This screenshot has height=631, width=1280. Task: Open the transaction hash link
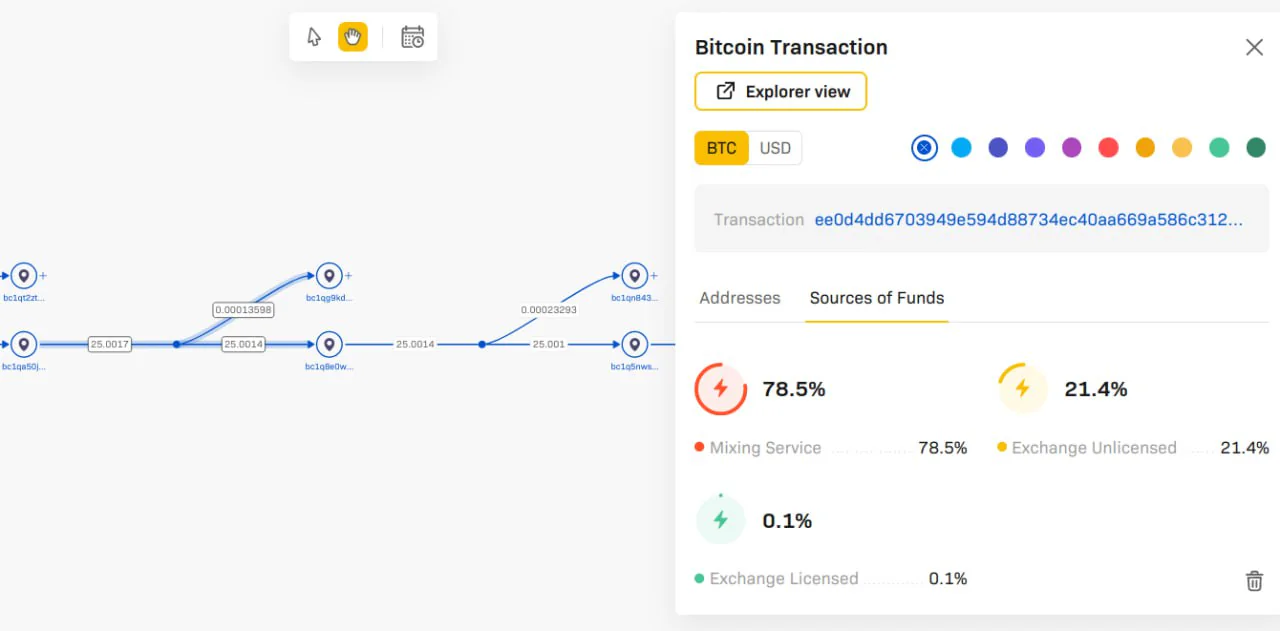click(x=1029, y=219)
